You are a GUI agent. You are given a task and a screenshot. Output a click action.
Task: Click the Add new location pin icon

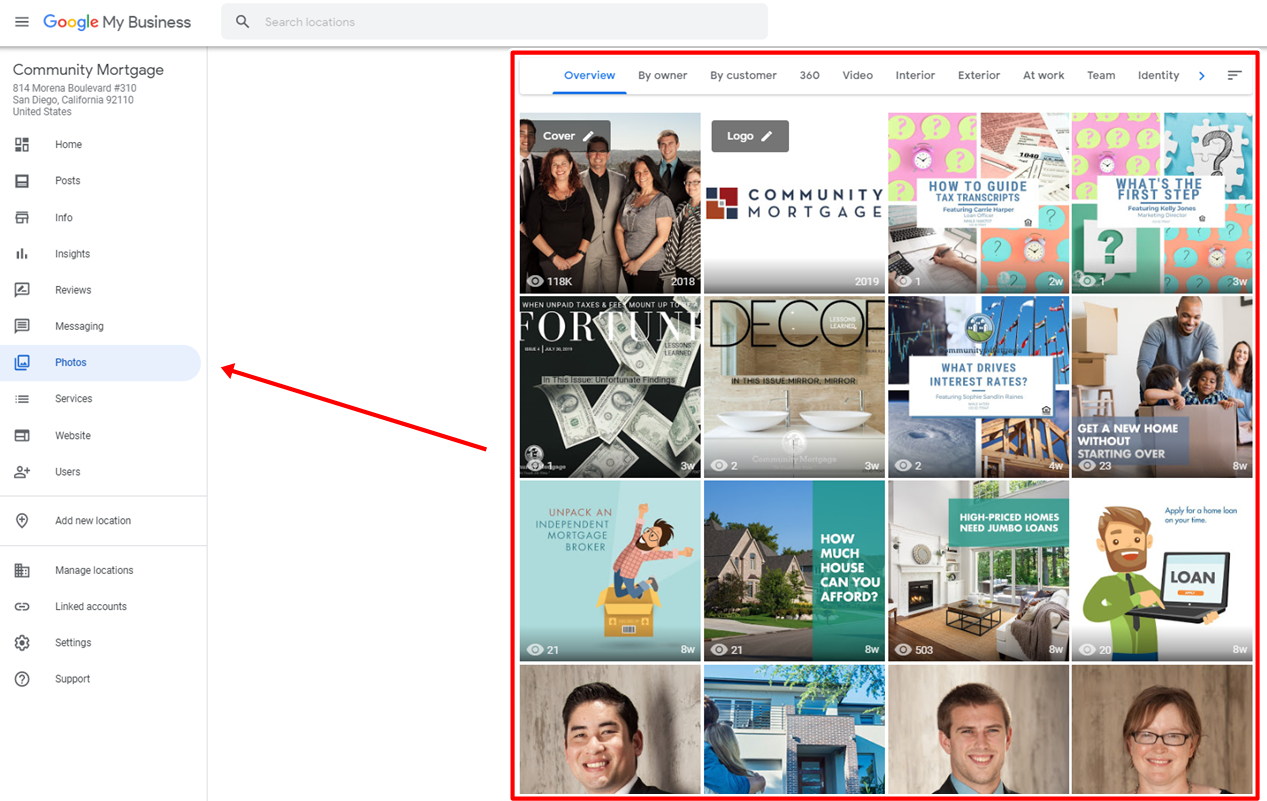[22, 521]
